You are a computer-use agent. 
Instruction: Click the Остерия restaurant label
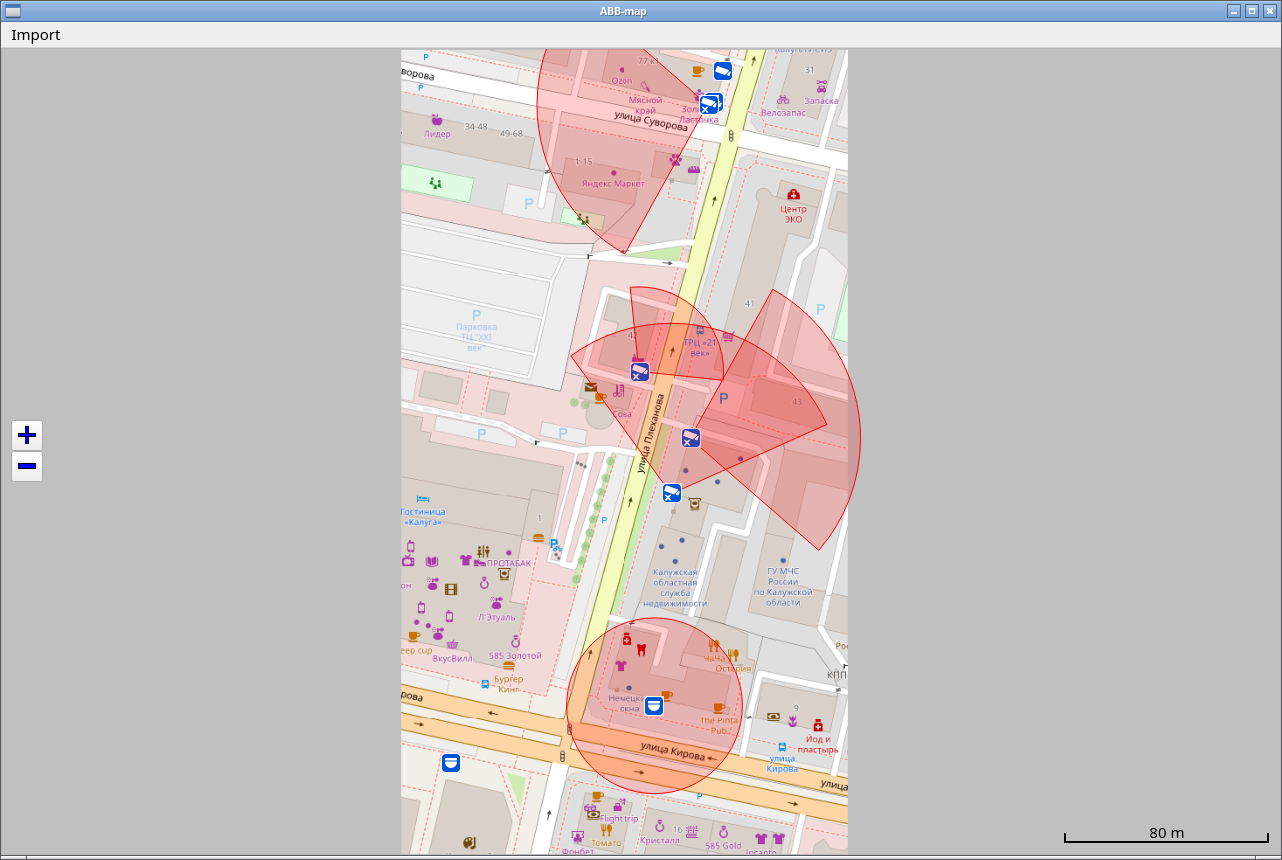click(733, 669)
